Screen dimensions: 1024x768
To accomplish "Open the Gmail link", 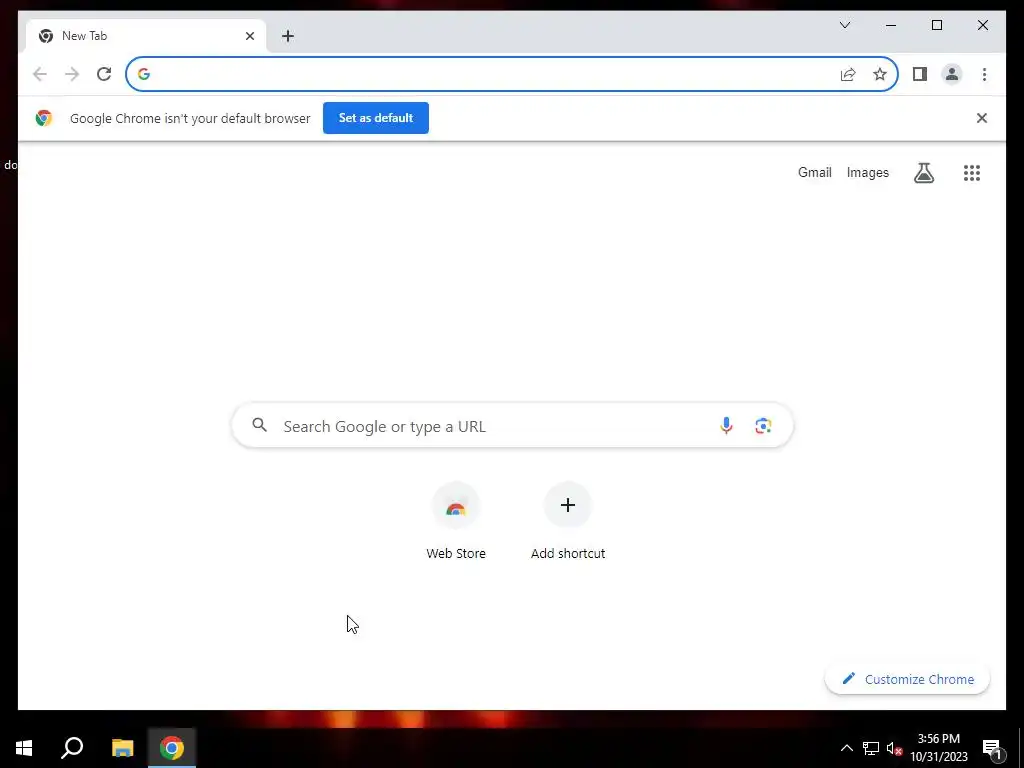I will click(x=814, y=172).
